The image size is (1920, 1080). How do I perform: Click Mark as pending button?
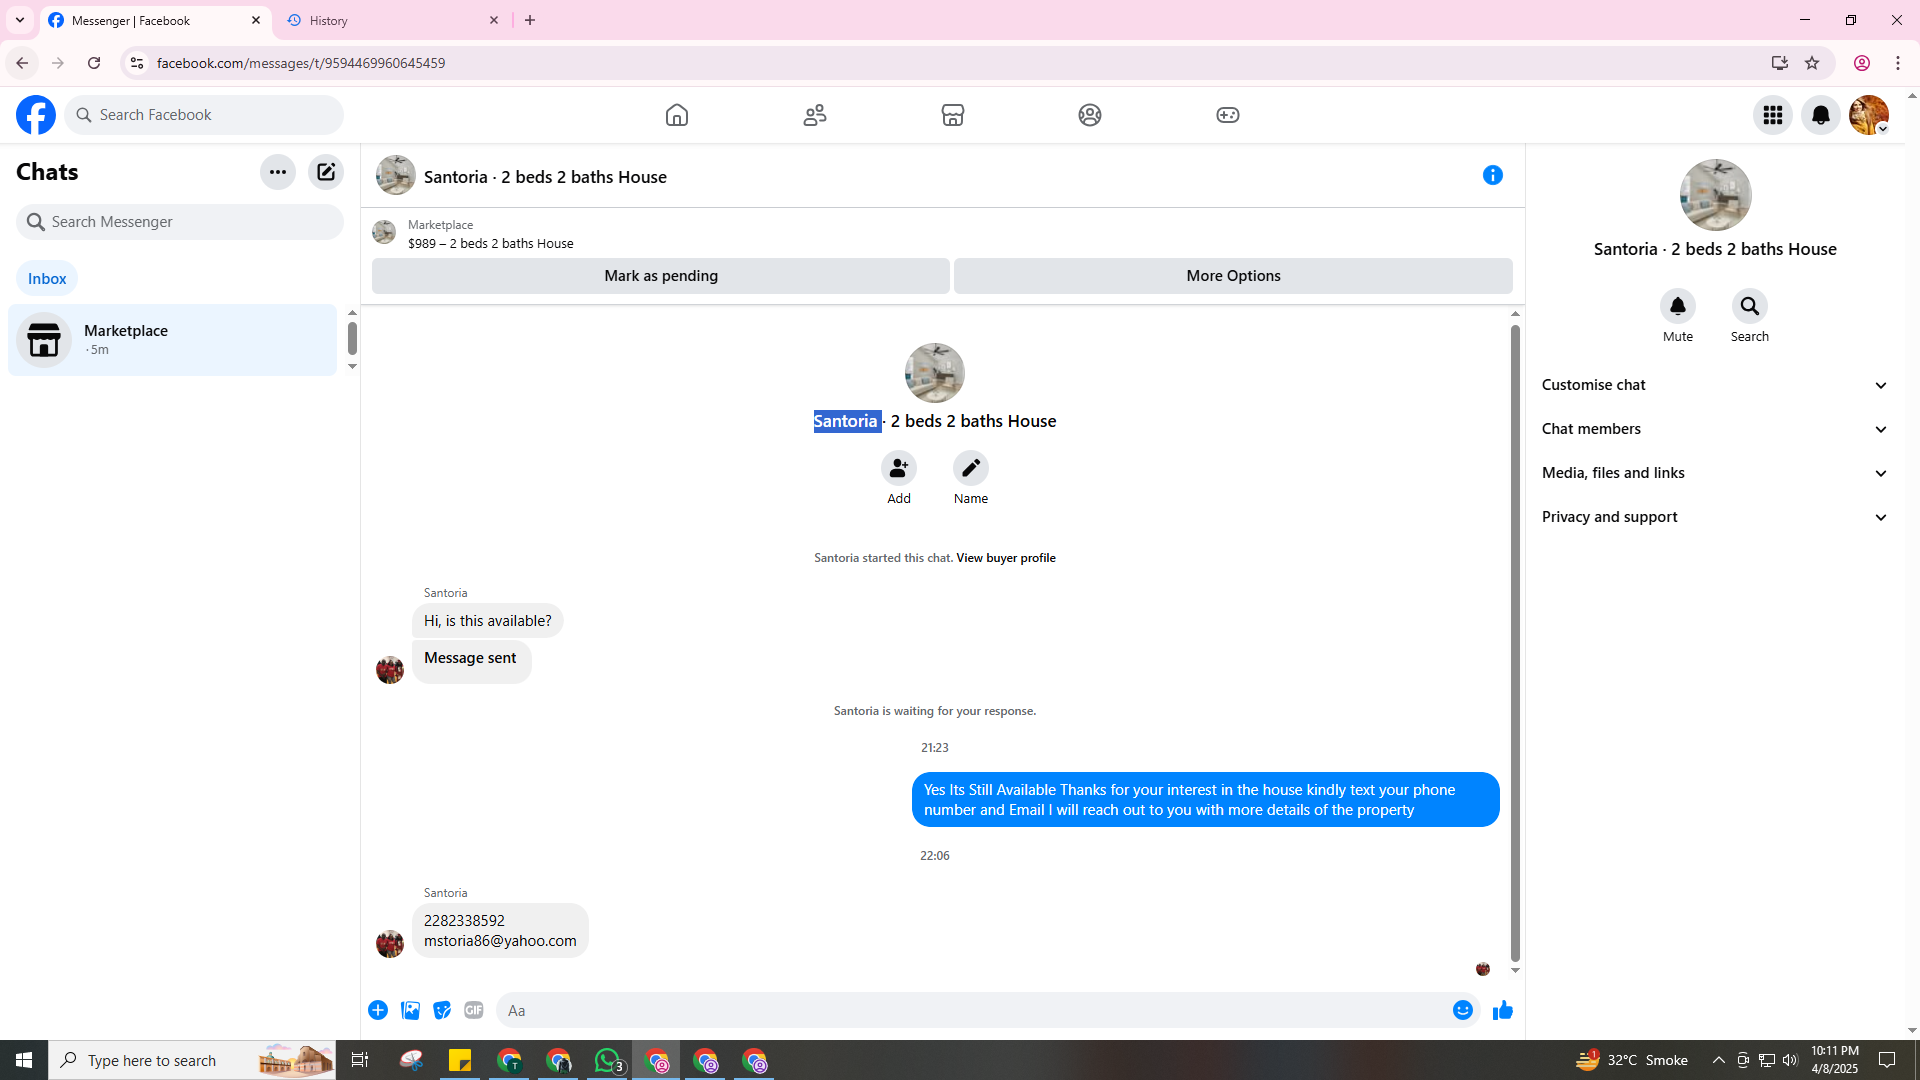pyautogui.click(x=660, y=276)
